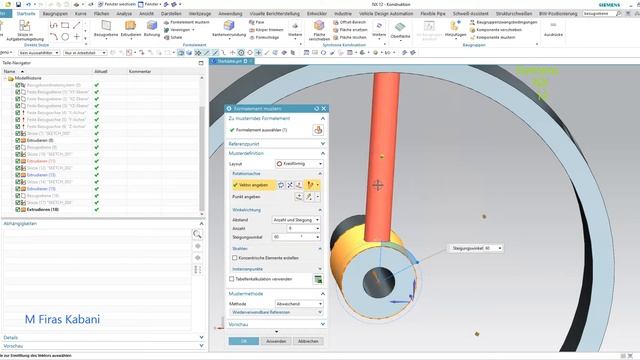640x360 pixels.
Task: Click the Oberfläche tool icon
Action: tap(400, 28)
